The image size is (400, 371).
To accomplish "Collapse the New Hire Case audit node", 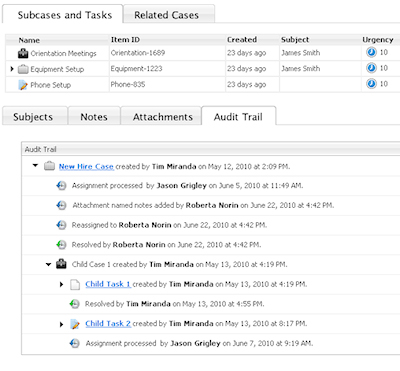I will pyautogui.click(x=35, y=165).
